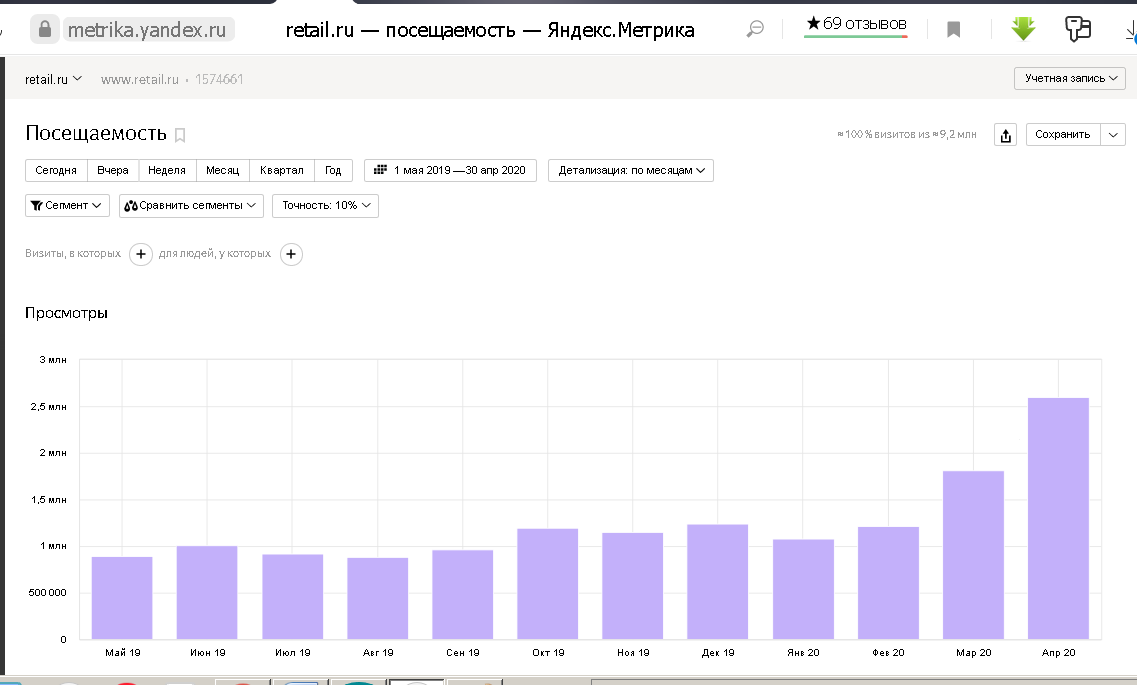
Task: Select the Вчера period
Action: [x=113, y=170]
